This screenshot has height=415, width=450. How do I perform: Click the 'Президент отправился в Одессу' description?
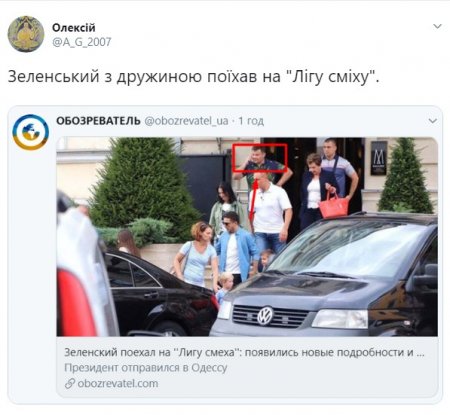coord(146,368)
